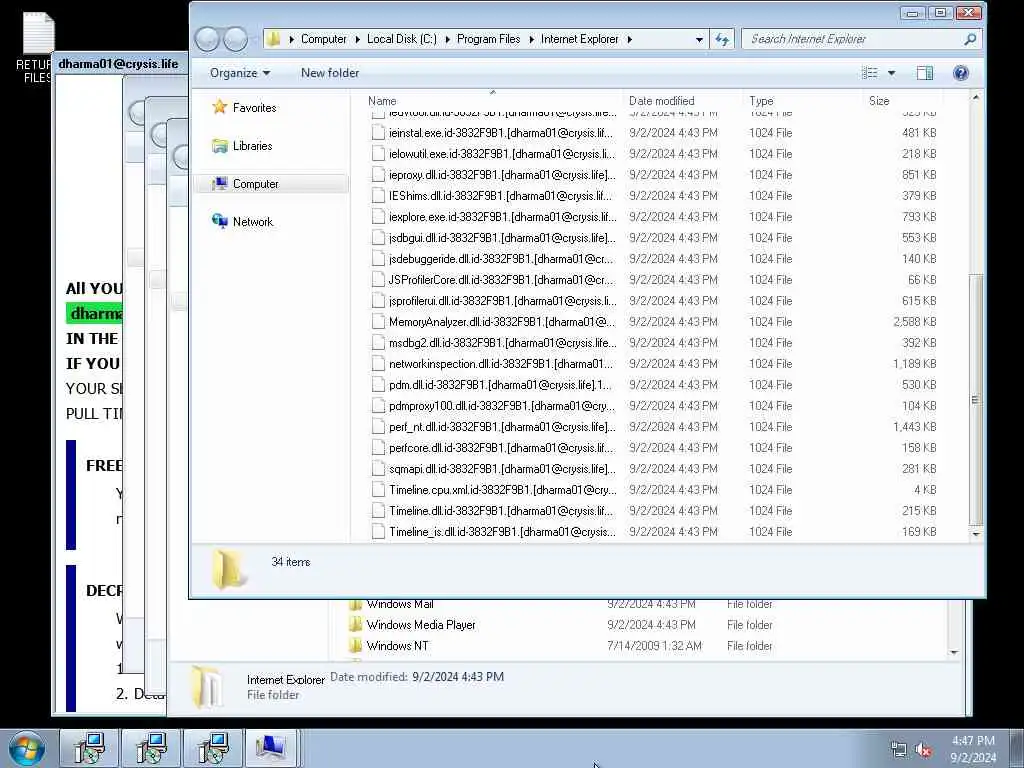This screenshot has width=1024, height=768.
Task: Select the IEShims.dll encrypted file icon
Action: click(378, 195)
